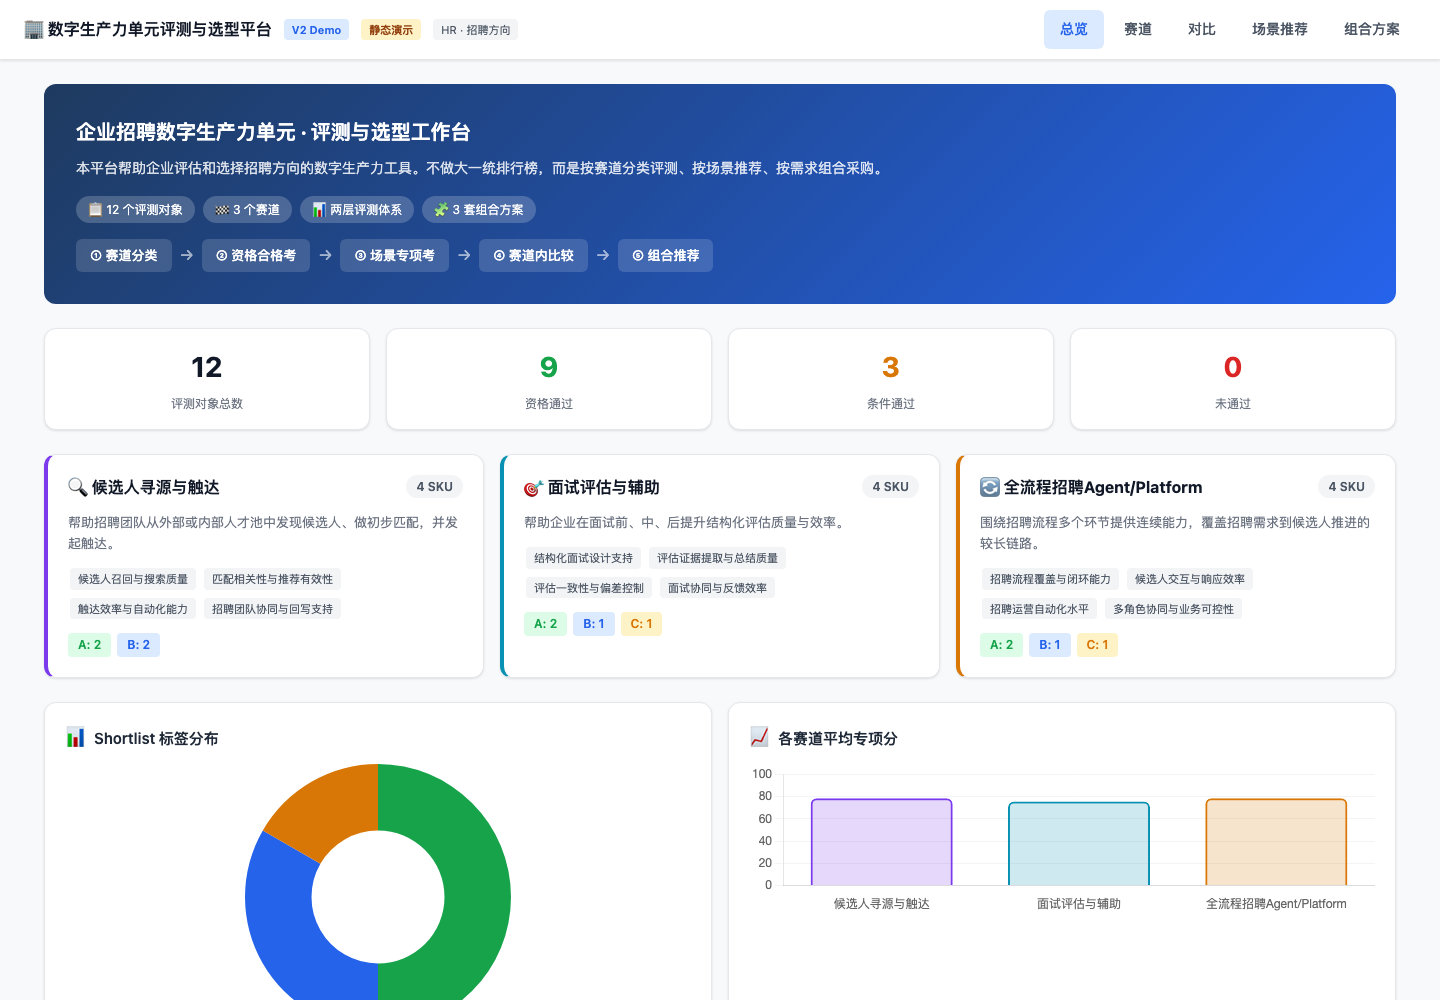Select step ② 资格合格考
Image resolution: width=1440 pixels, height=1000 pixels.
click(x=256, y=255)
